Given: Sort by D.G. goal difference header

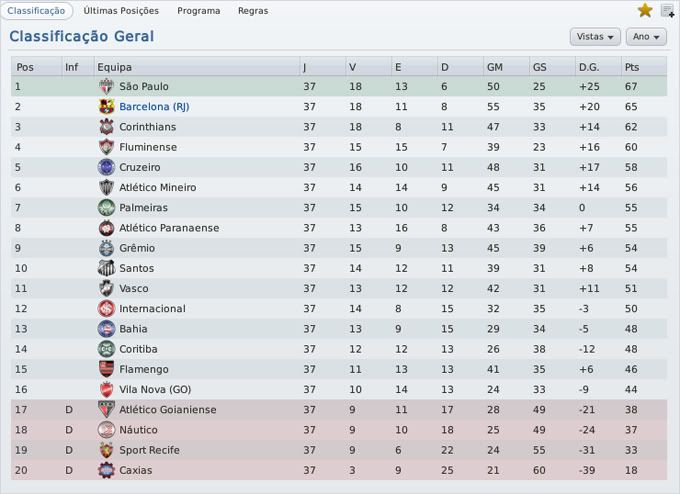Looking at the screenshot, I should 588,67.
